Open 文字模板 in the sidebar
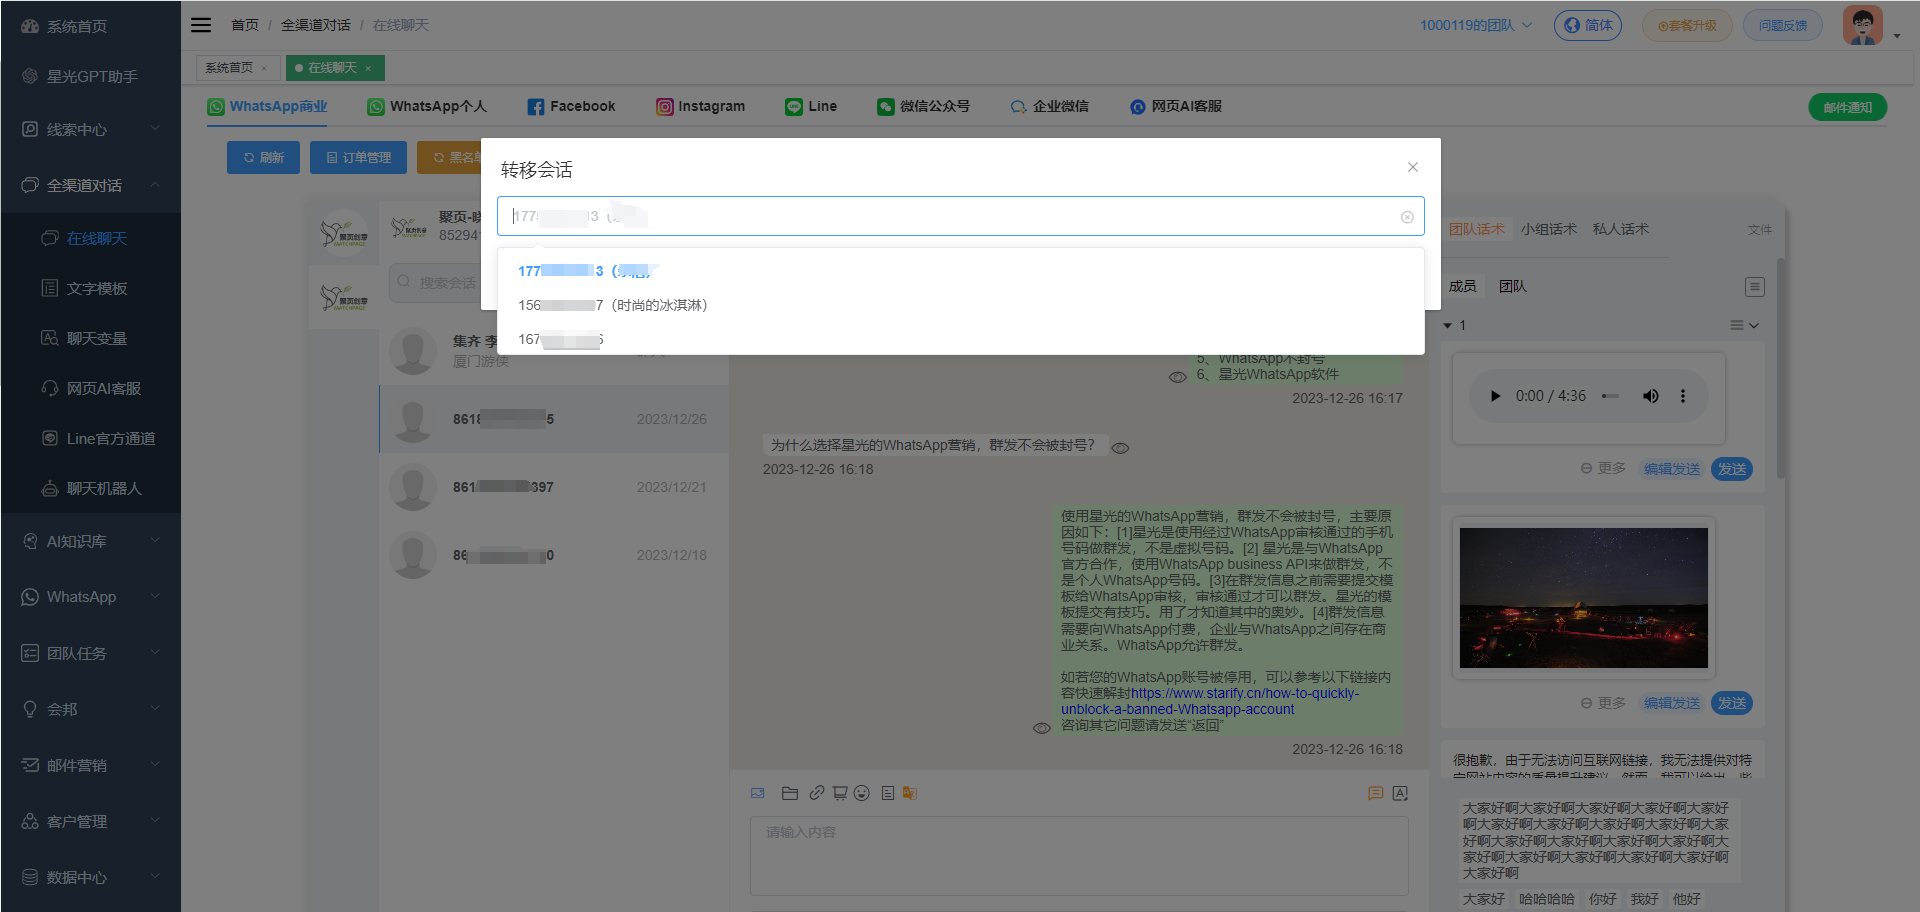The image size is (1920, 912). (90, 288)
